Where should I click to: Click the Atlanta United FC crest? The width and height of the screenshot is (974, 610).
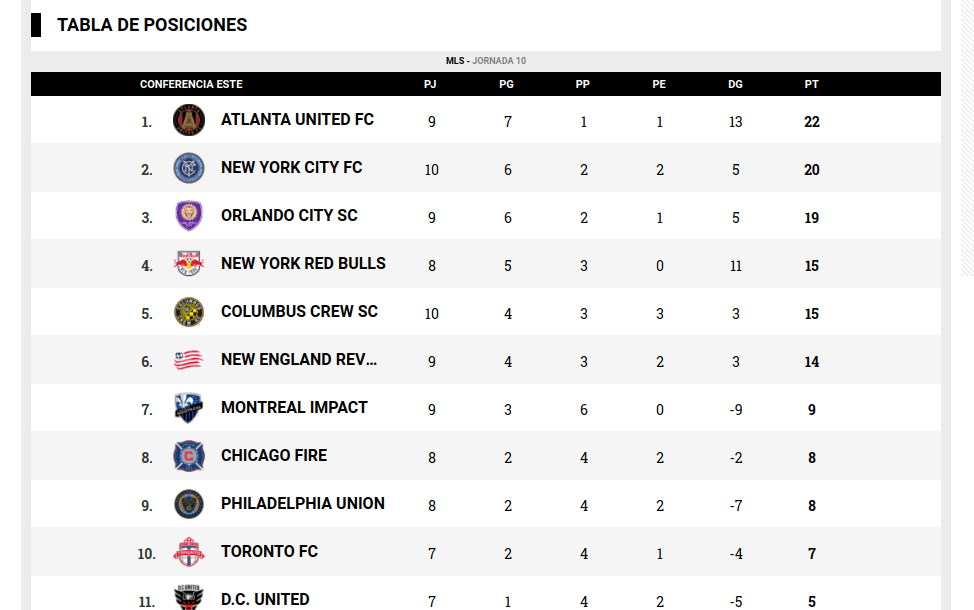point(188,120)
